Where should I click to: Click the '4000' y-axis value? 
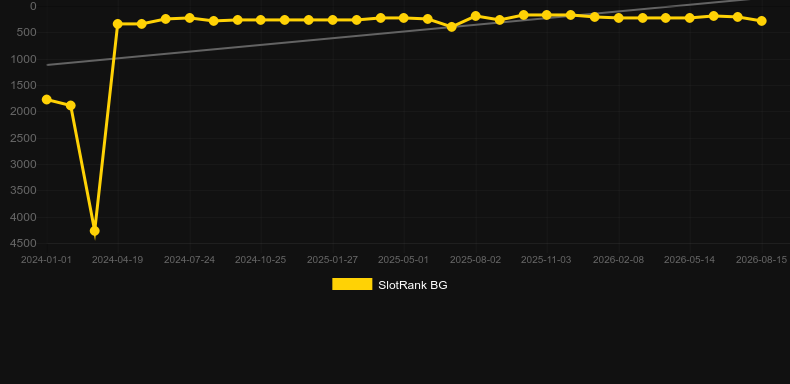click(24, 217)
